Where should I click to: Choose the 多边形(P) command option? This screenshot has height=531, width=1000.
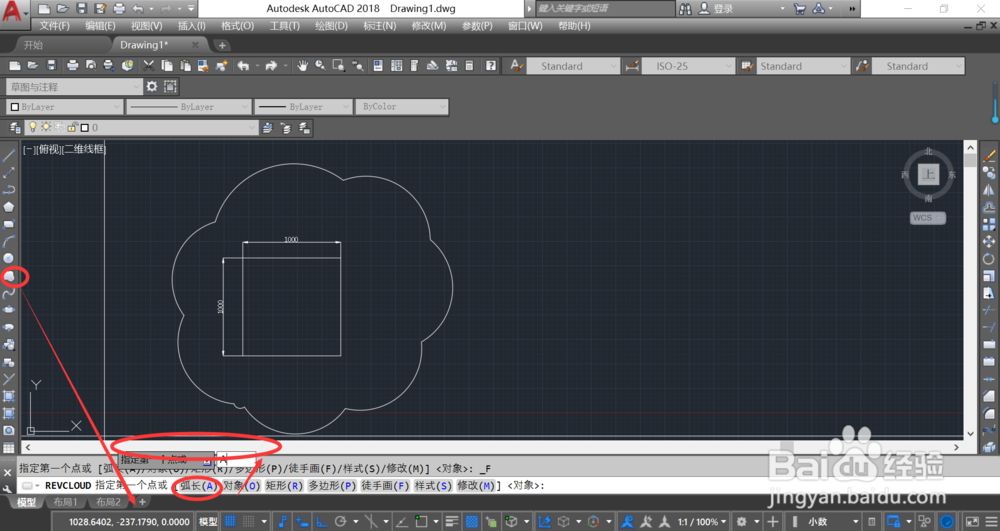[332, 486]
